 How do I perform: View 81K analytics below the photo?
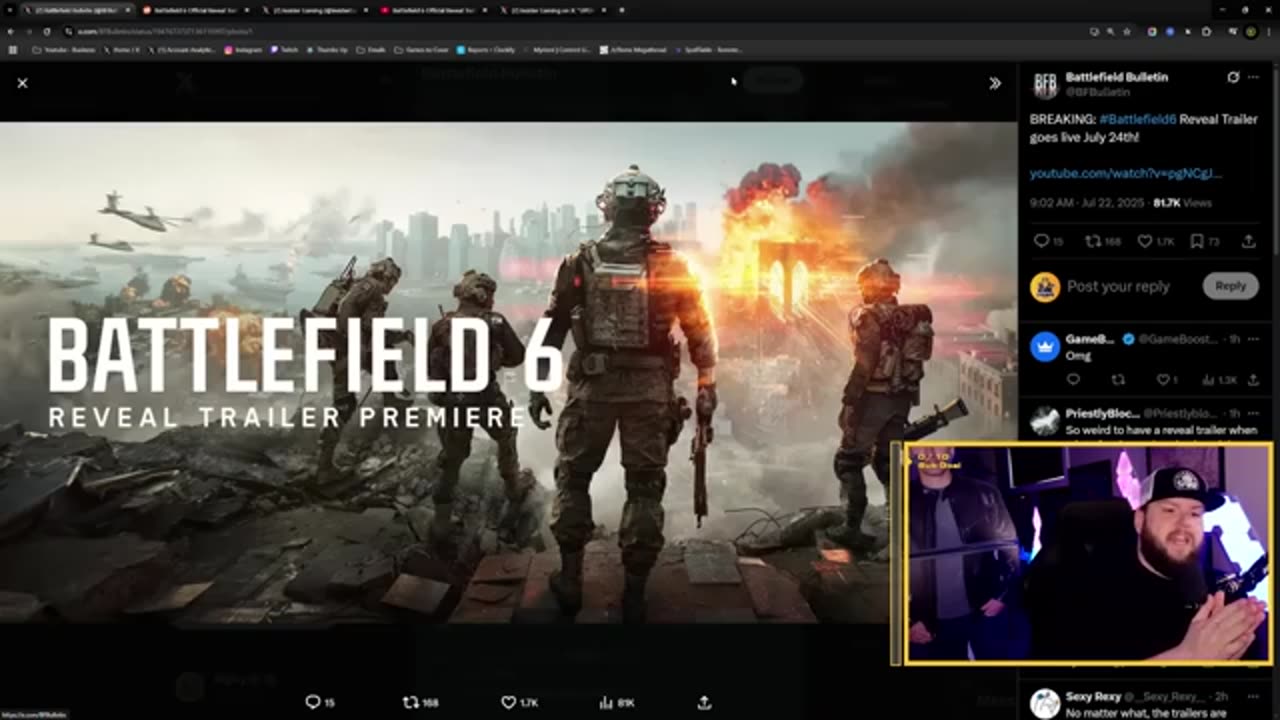point(617,702)
